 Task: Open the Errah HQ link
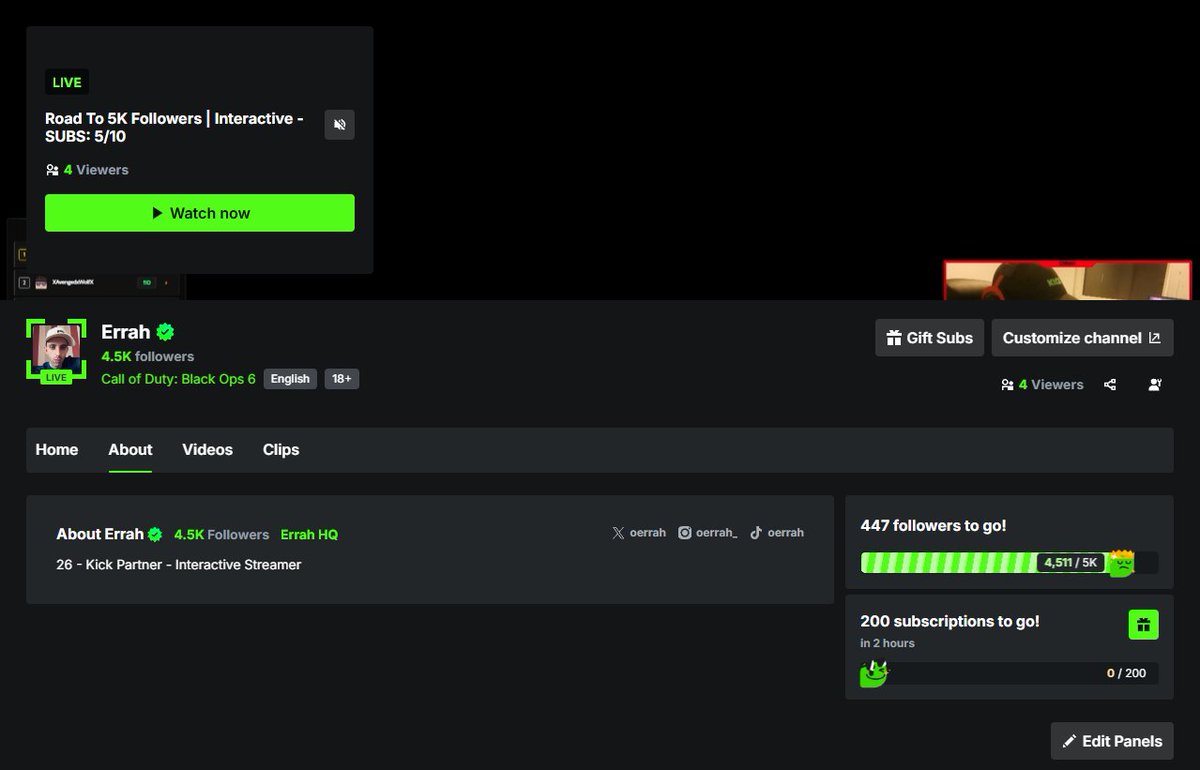click(x=309, y=535)
